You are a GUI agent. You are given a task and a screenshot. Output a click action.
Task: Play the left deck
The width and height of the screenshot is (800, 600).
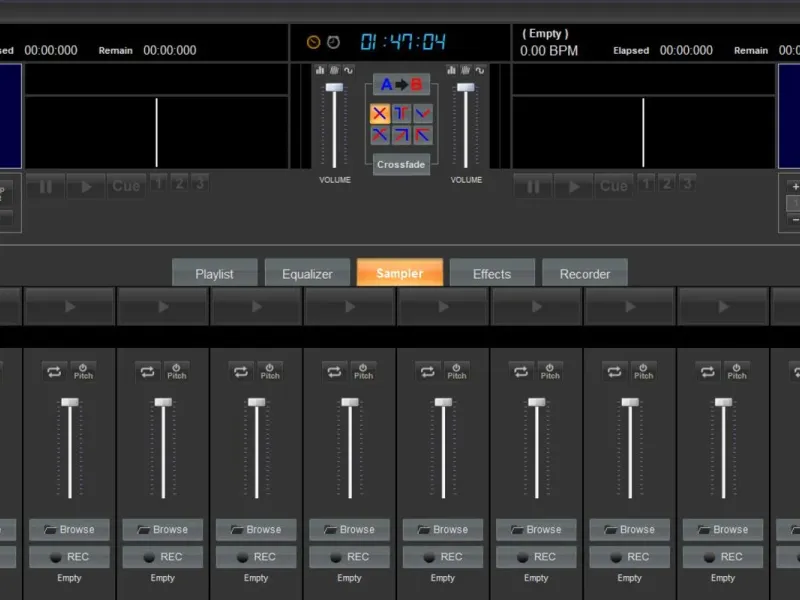[x=86, y=187]
